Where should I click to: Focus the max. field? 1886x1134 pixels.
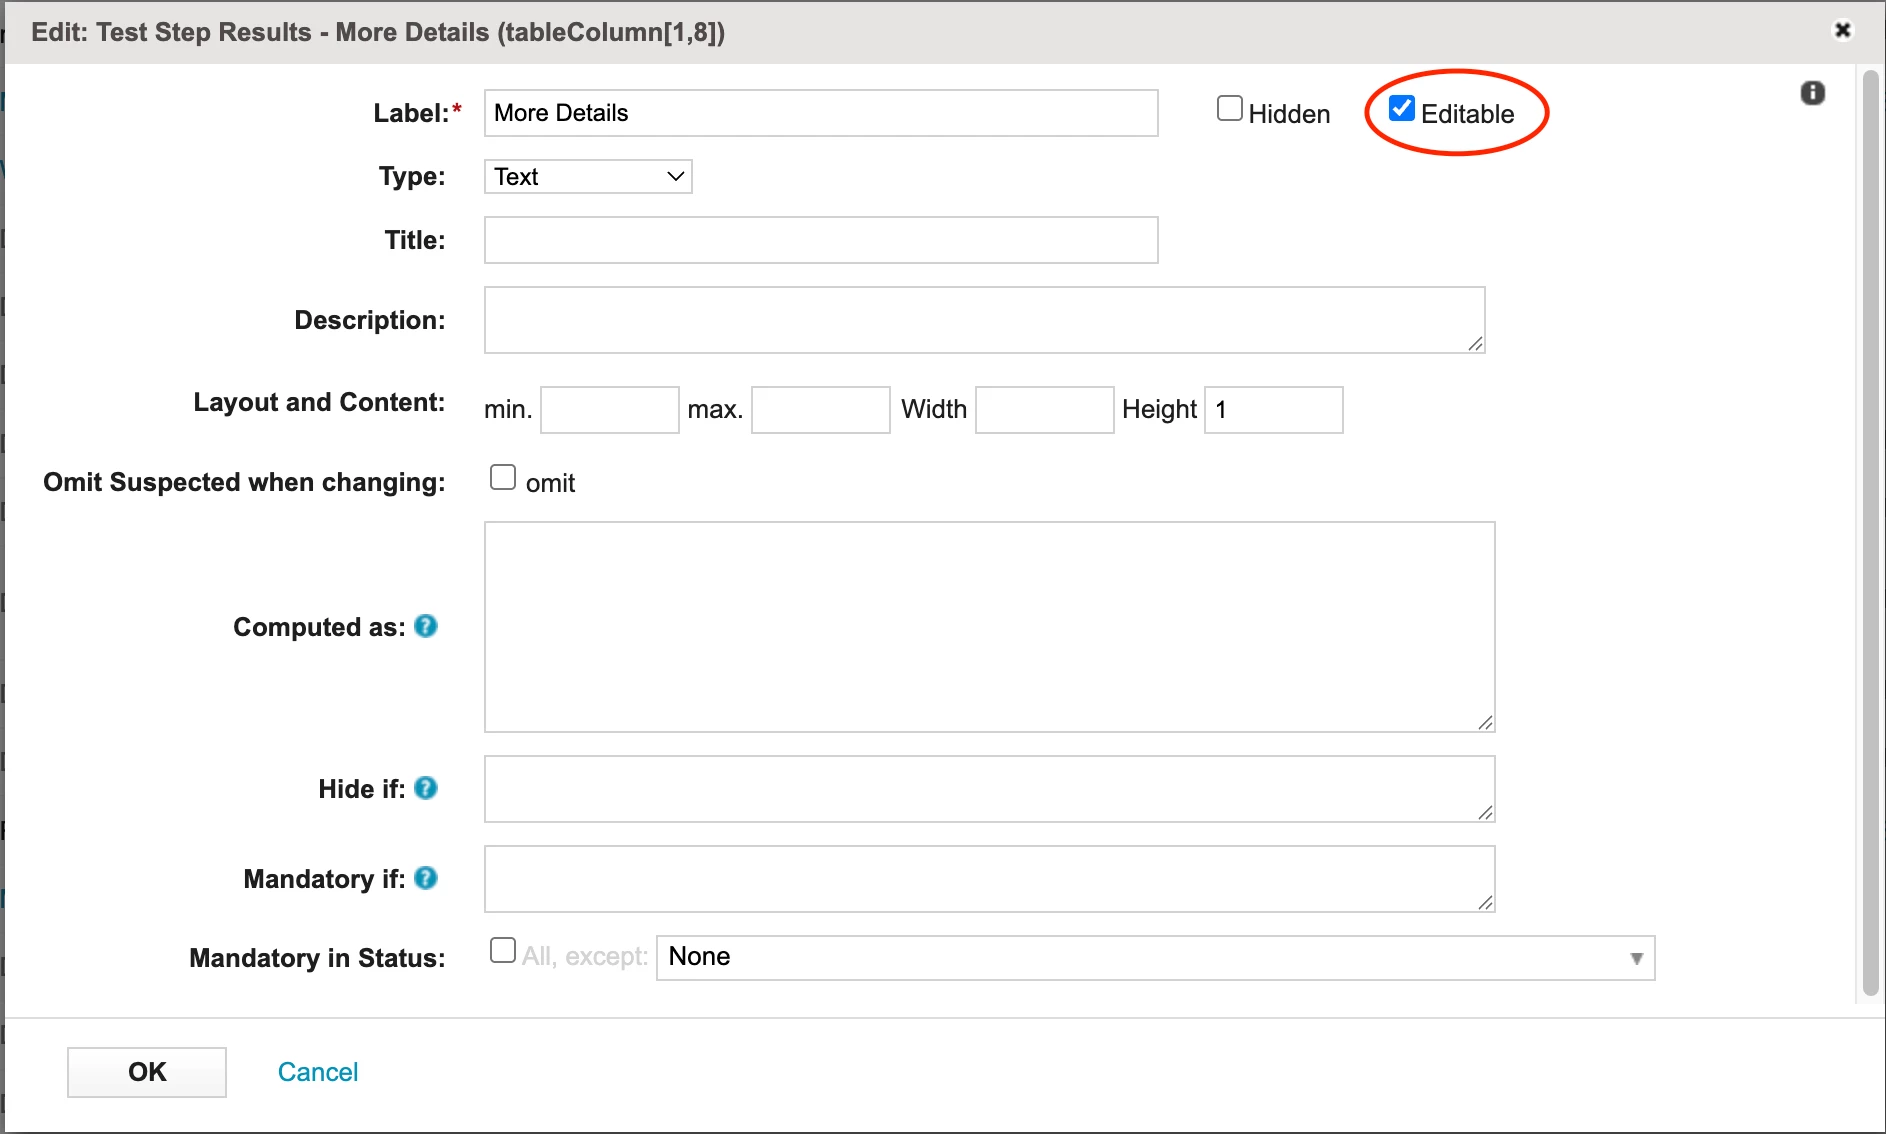coord(821,410)
